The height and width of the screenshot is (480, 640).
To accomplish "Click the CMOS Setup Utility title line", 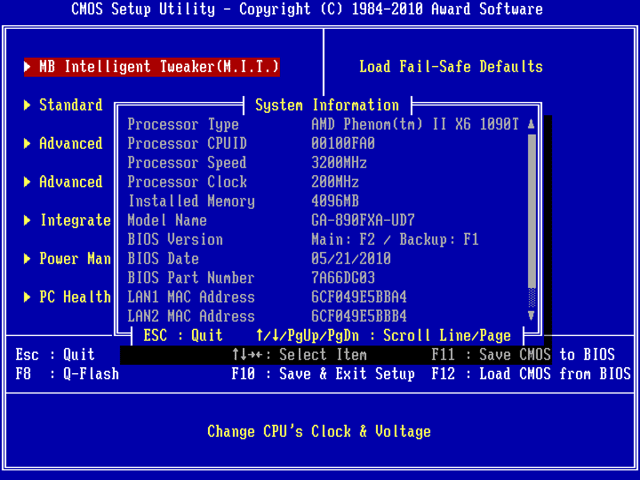I will pyautogui.click(x=307, y=9).
